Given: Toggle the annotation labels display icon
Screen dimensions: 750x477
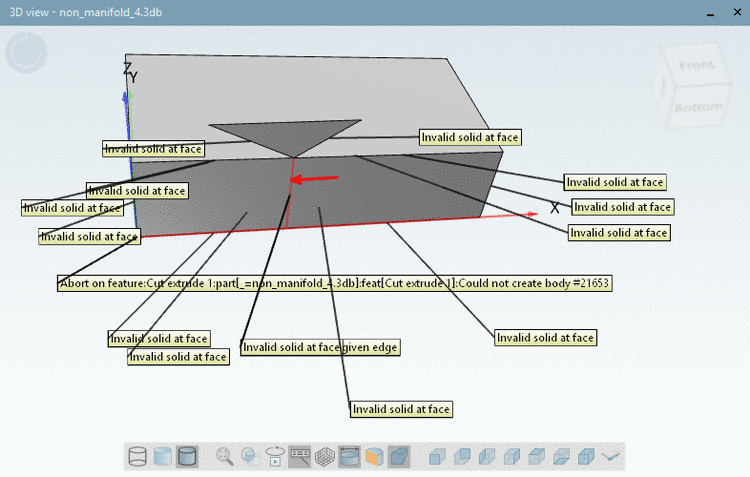Looking at the screenshot, I should click(300, 456).
